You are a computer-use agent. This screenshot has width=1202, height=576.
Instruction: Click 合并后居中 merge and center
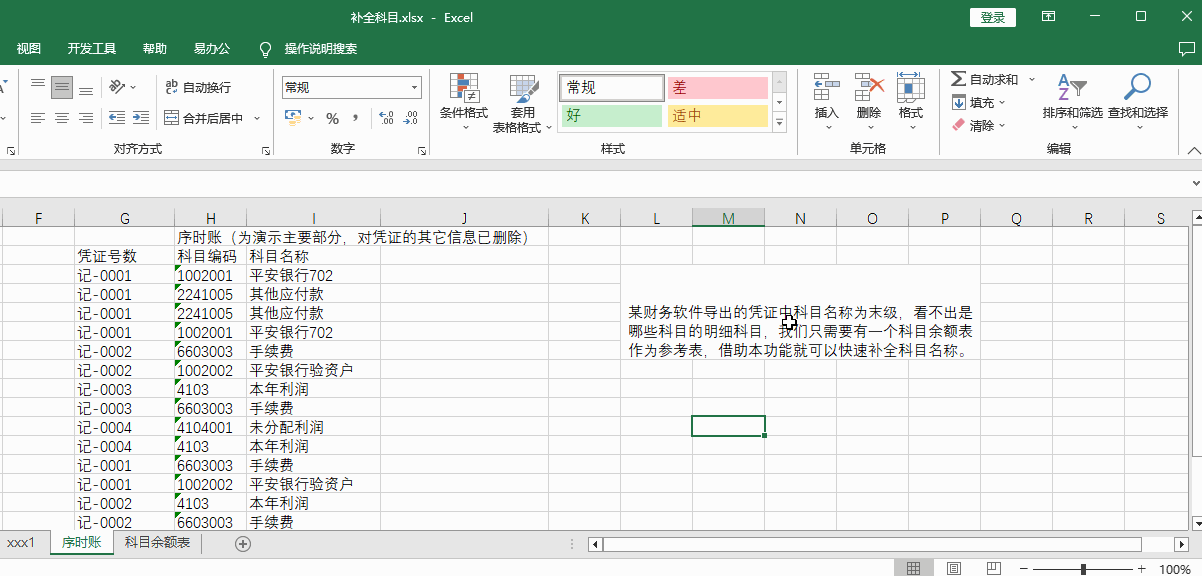(x=204, y=118)
